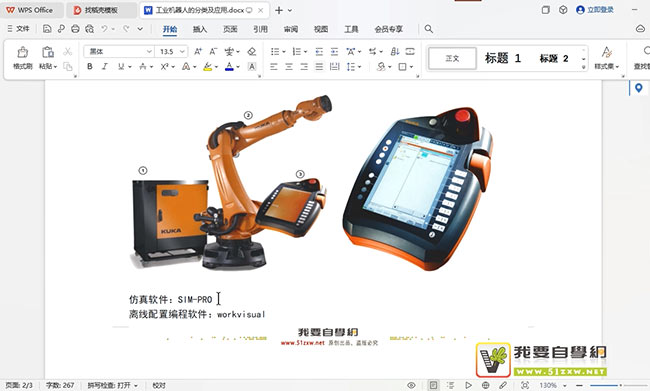Image resolution: width=650 pixels, height=391 pixels.
Task: Open the font size 13.5 dropdown
Action: [182, 51]
